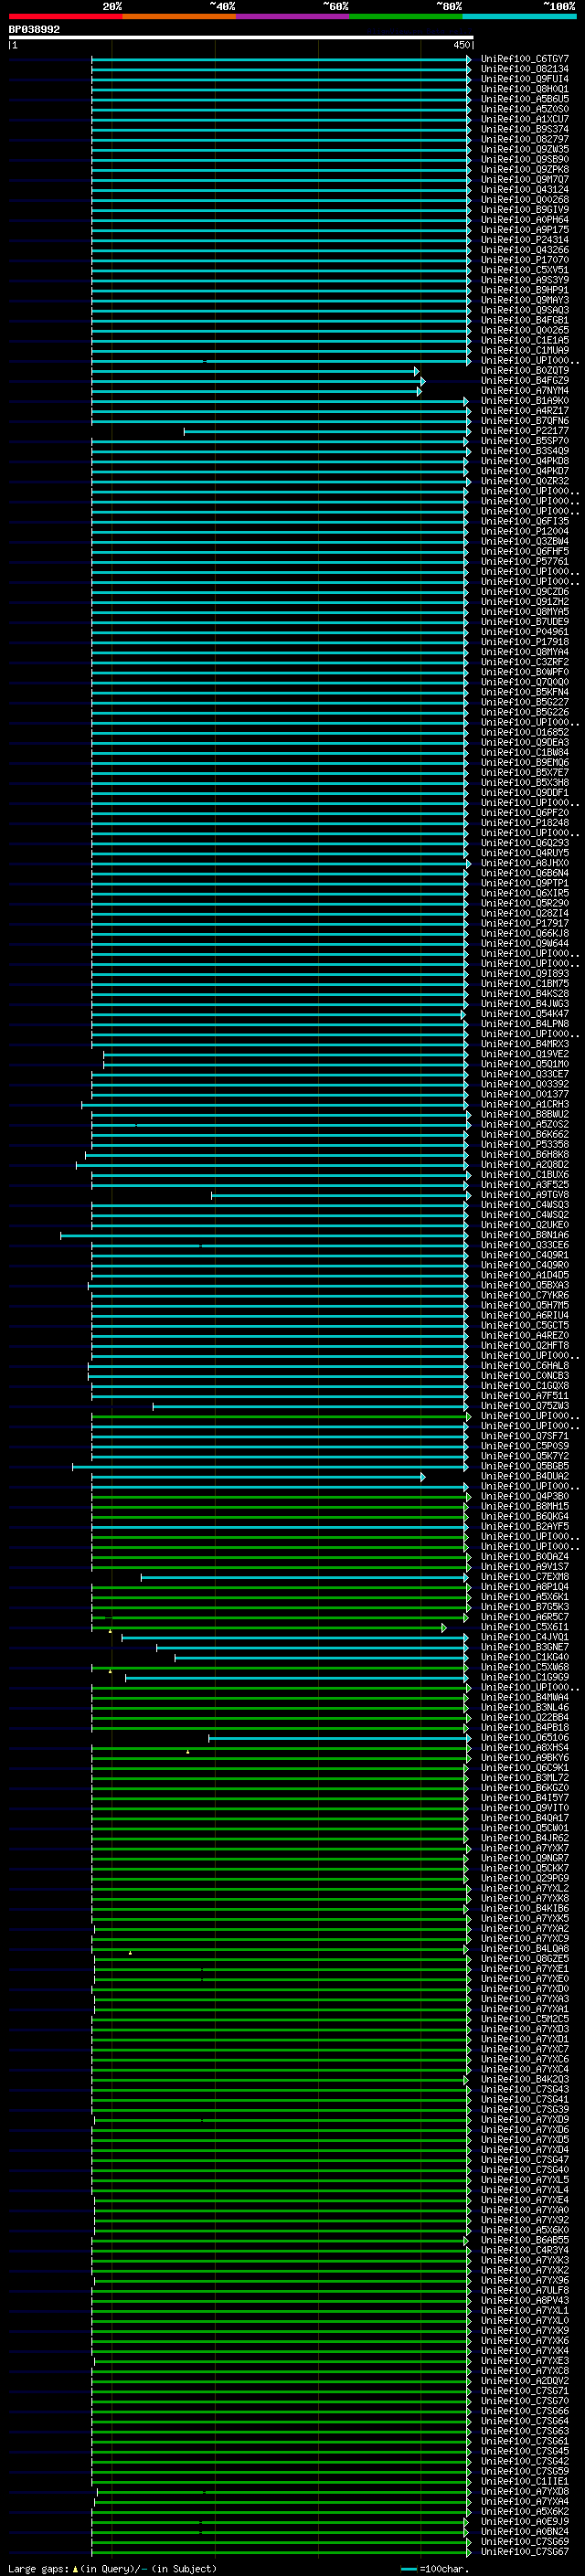This screenshot has width=585, height=2576.
Task: Click hit label UniRef100_C7SG67
Action: point(524,2552)
